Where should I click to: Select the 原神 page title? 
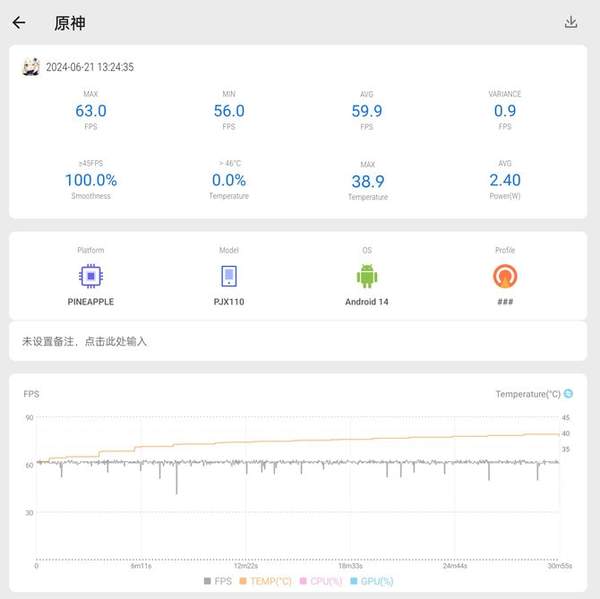(x=70, y=23)
